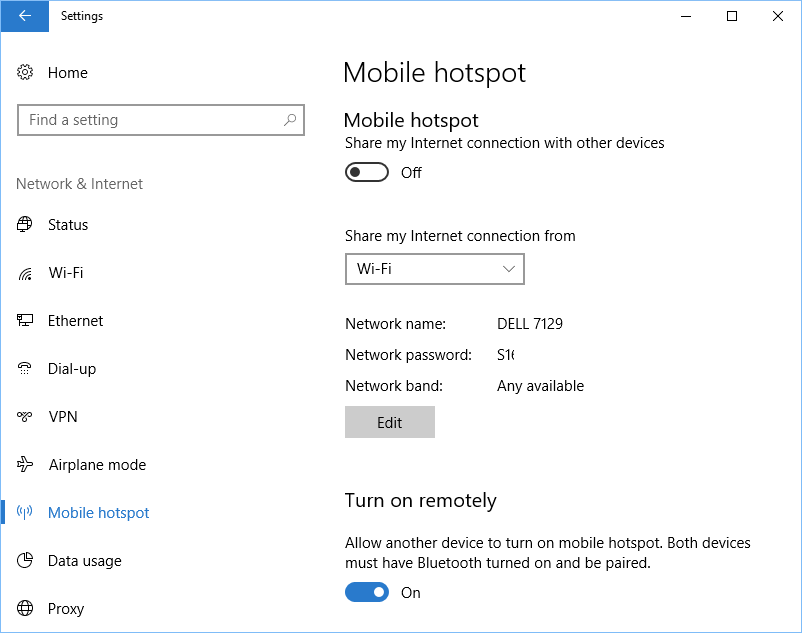The height and width of the screenshot is (633, 803).
Task: Click the Edit button for network details
Action: (x=390, y=422)
